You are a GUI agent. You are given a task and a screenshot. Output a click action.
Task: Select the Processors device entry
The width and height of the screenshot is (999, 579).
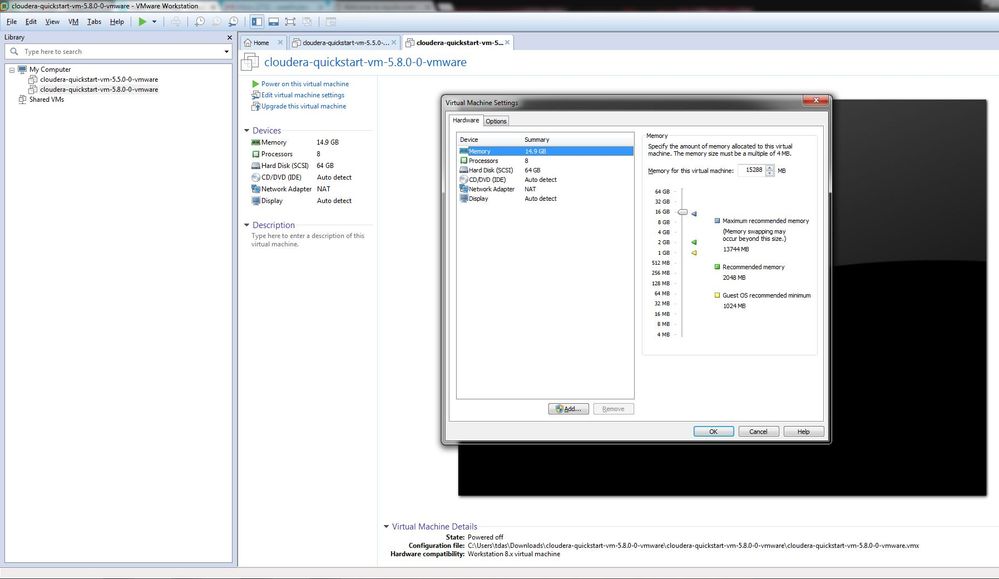click(x=482, y=160)
